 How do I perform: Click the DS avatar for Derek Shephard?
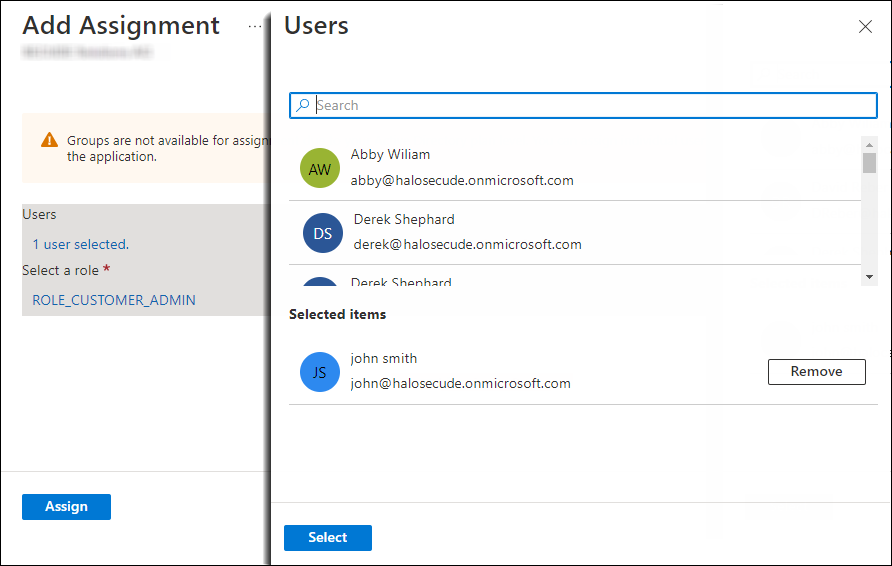(323, 233)
